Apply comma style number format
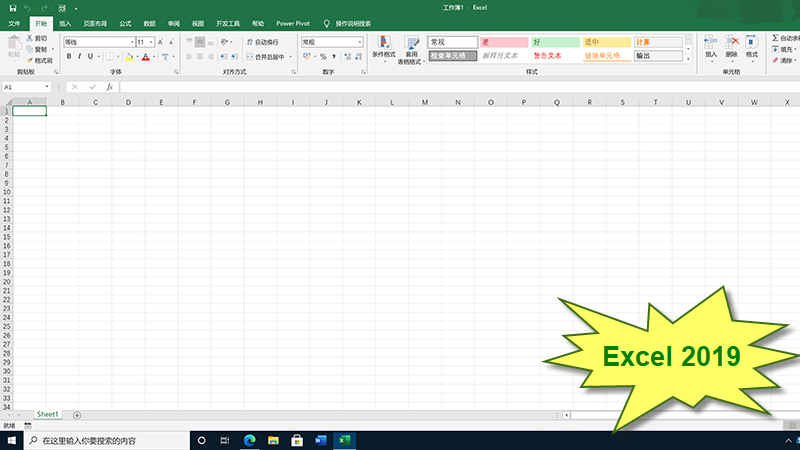Viewport: 800px width, 450px height. (334, 57)
